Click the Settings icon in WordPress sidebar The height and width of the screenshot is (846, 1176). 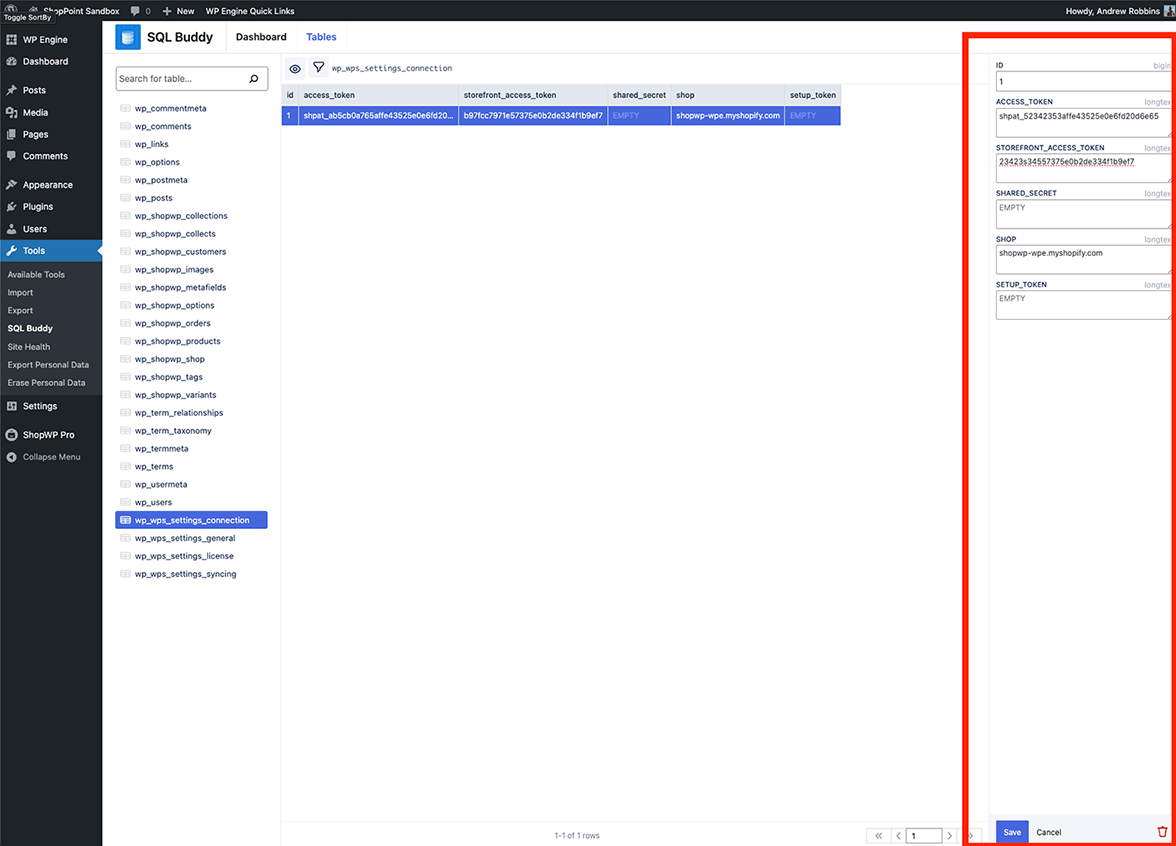pos(11,406)
